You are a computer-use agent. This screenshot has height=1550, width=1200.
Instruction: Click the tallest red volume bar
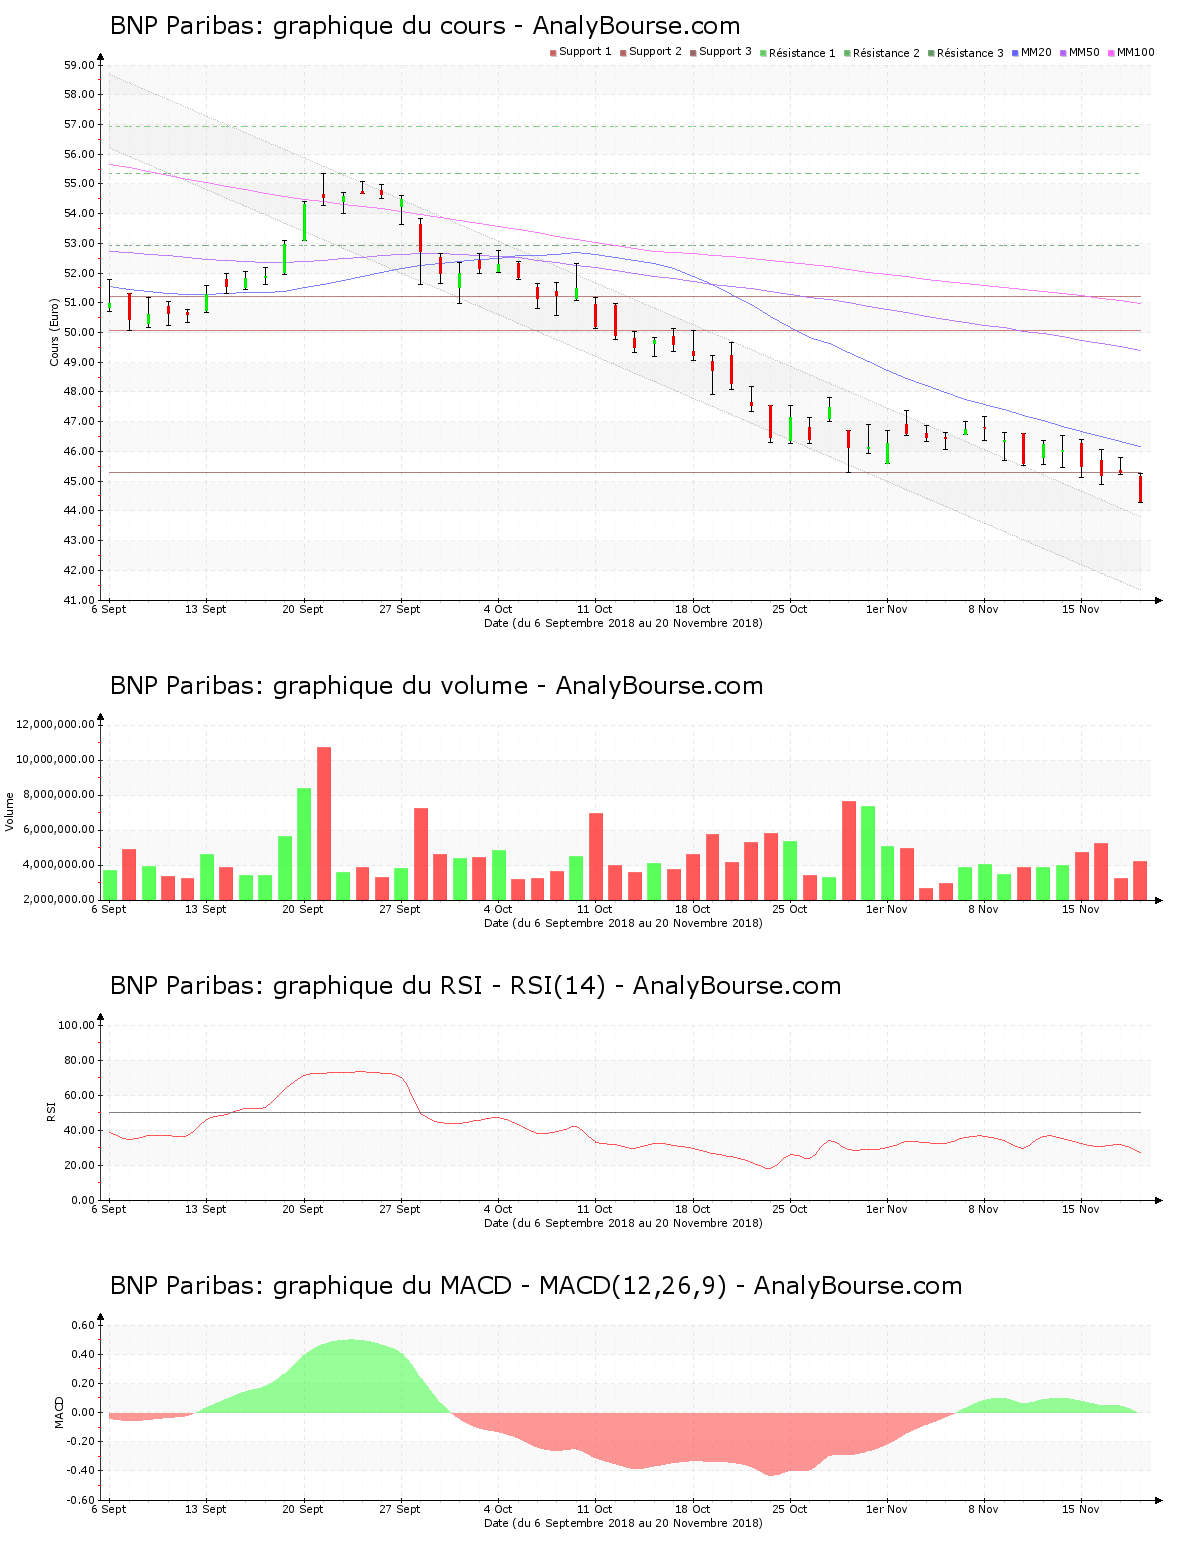point(324,823)
